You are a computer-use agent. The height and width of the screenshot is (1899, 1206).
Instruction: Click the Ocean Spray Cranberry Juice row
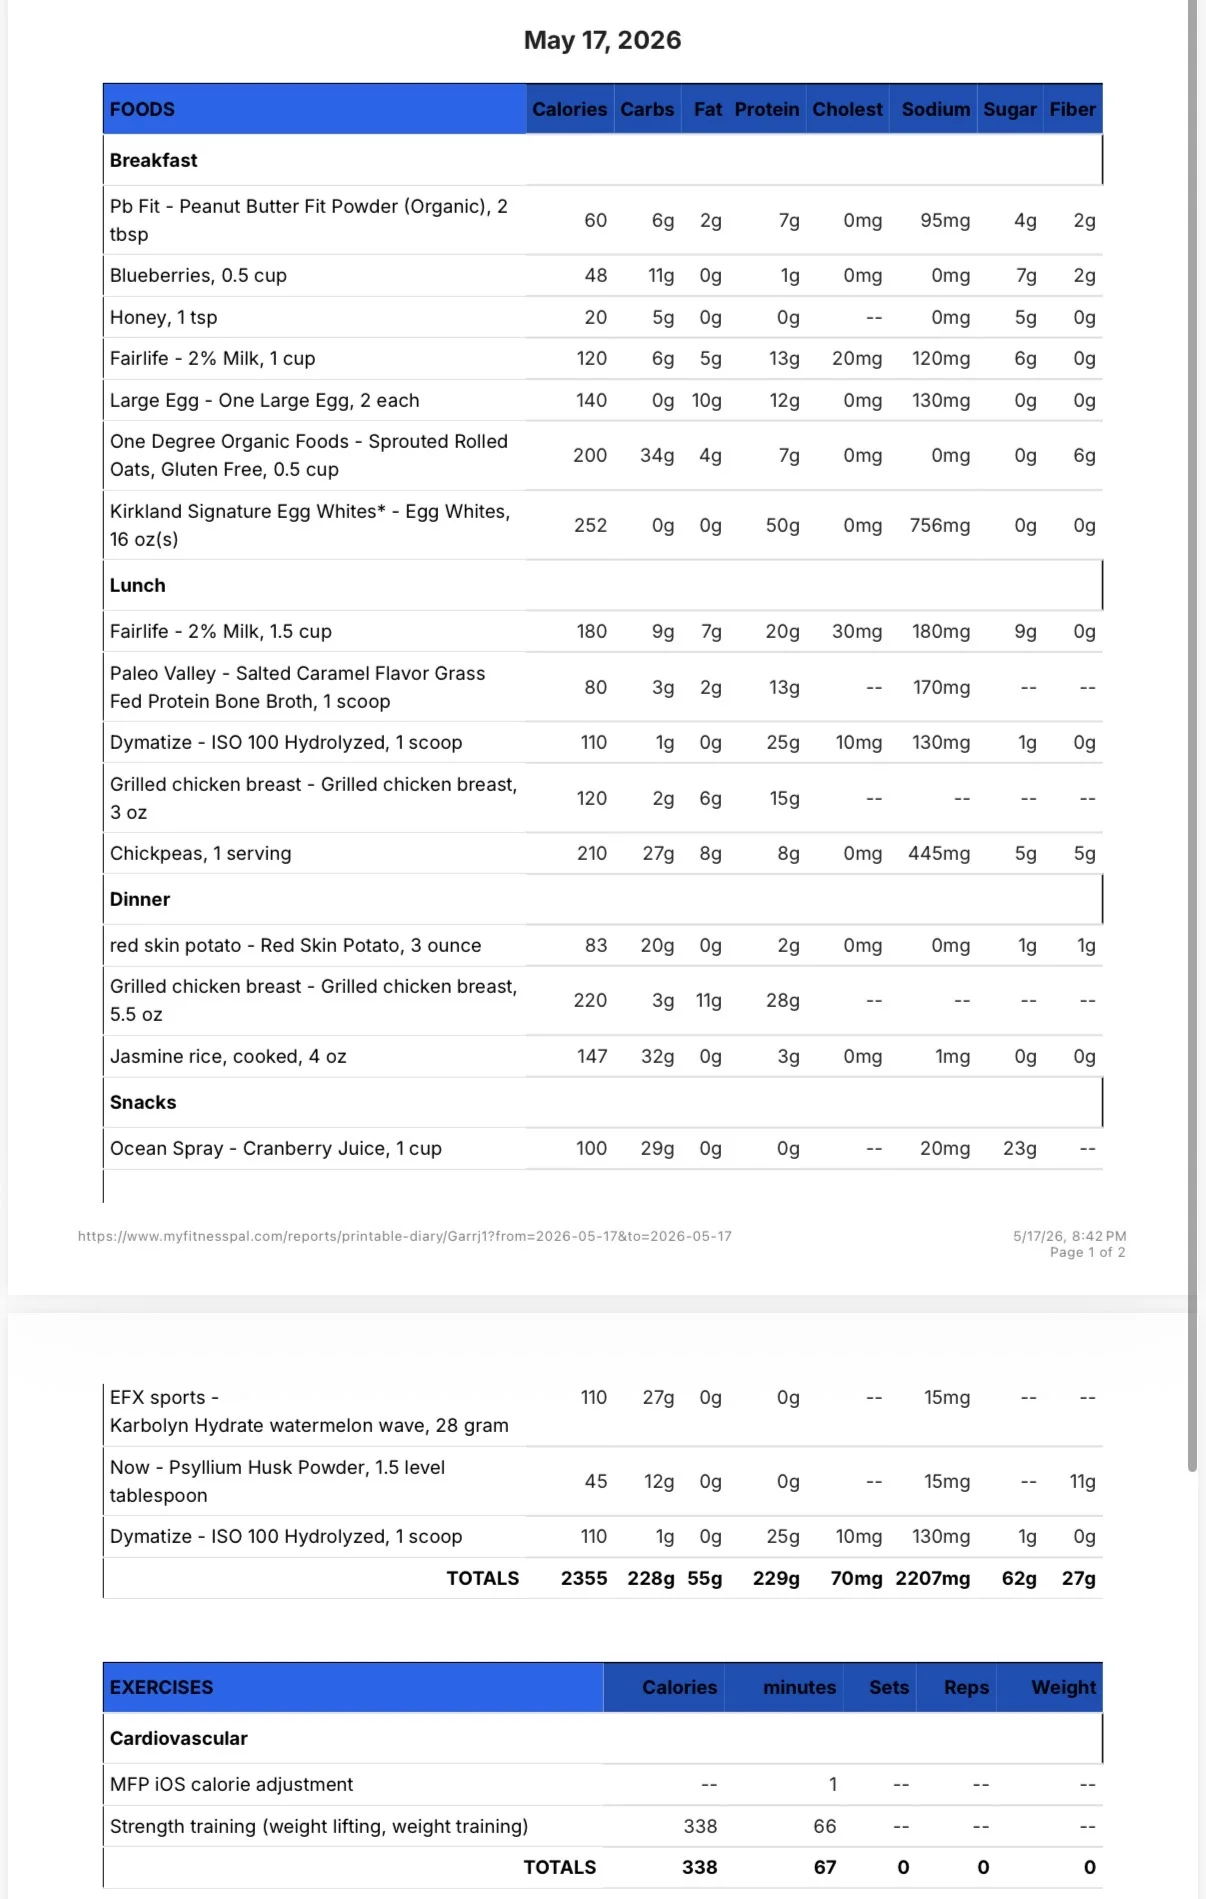[603, 1148]
